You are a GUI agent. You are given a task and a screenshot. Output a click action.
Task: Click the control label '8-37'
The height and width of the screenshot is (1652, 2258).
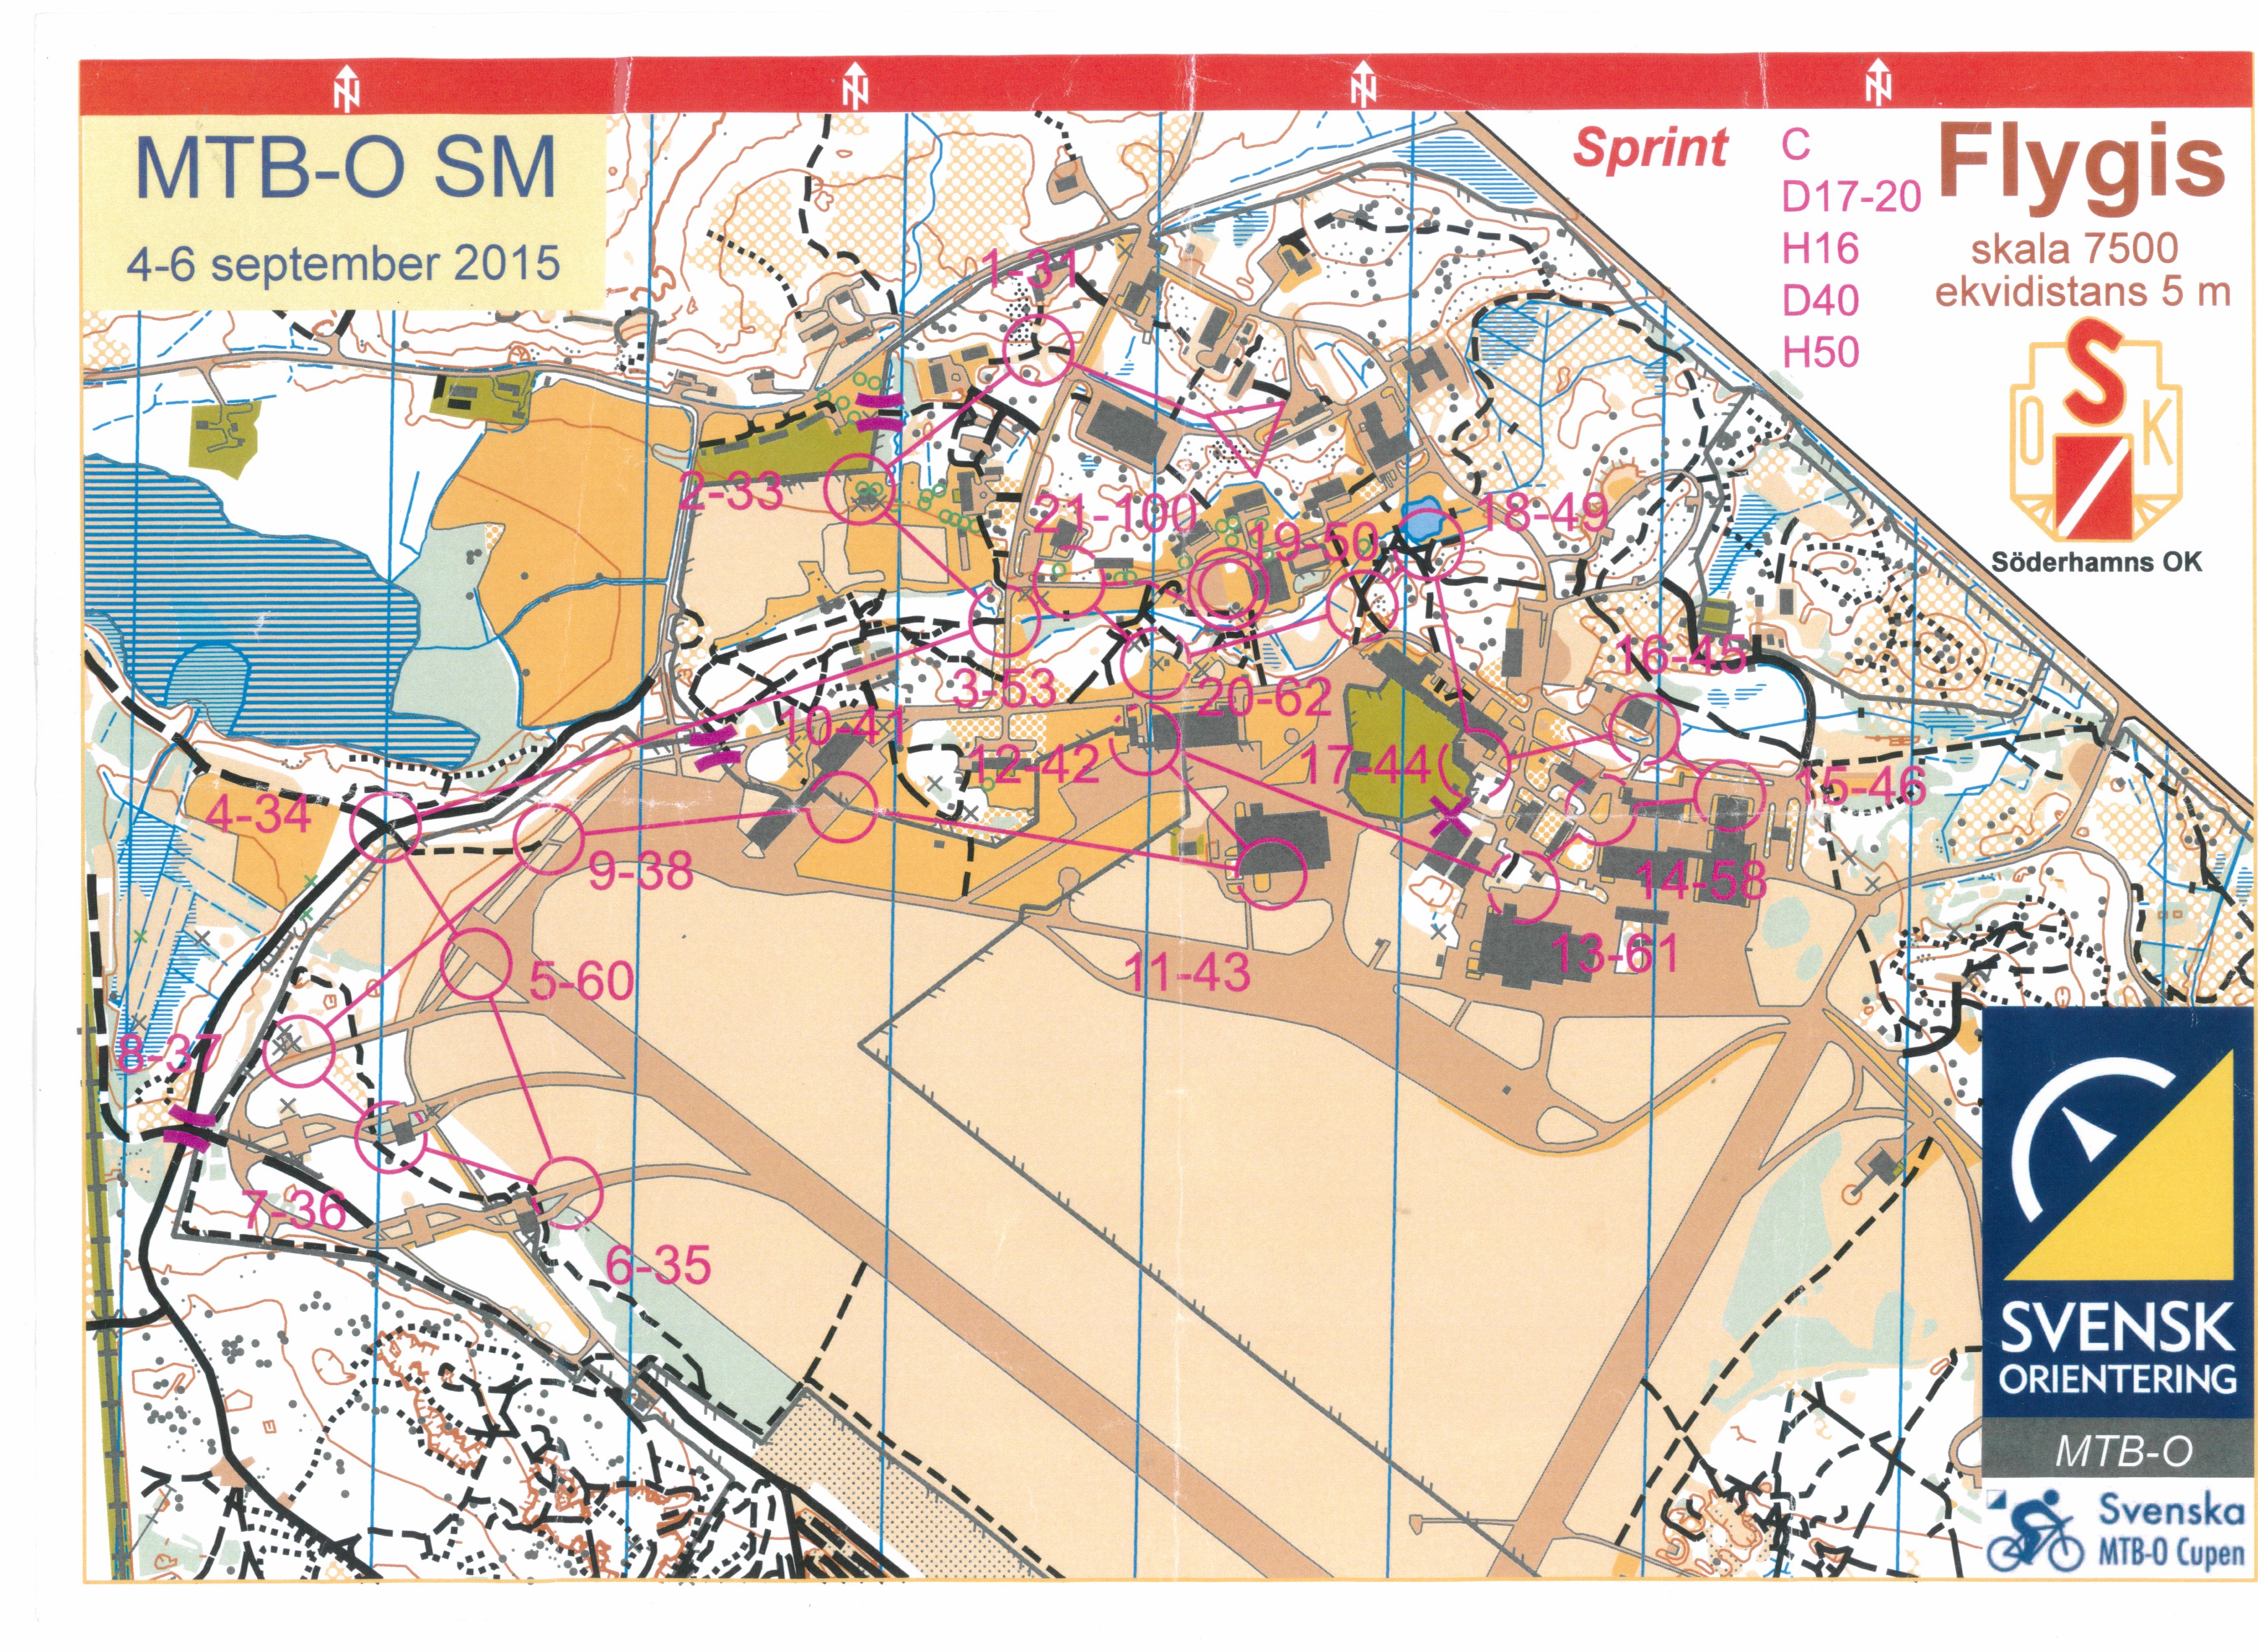click(x=168, y=1054)
